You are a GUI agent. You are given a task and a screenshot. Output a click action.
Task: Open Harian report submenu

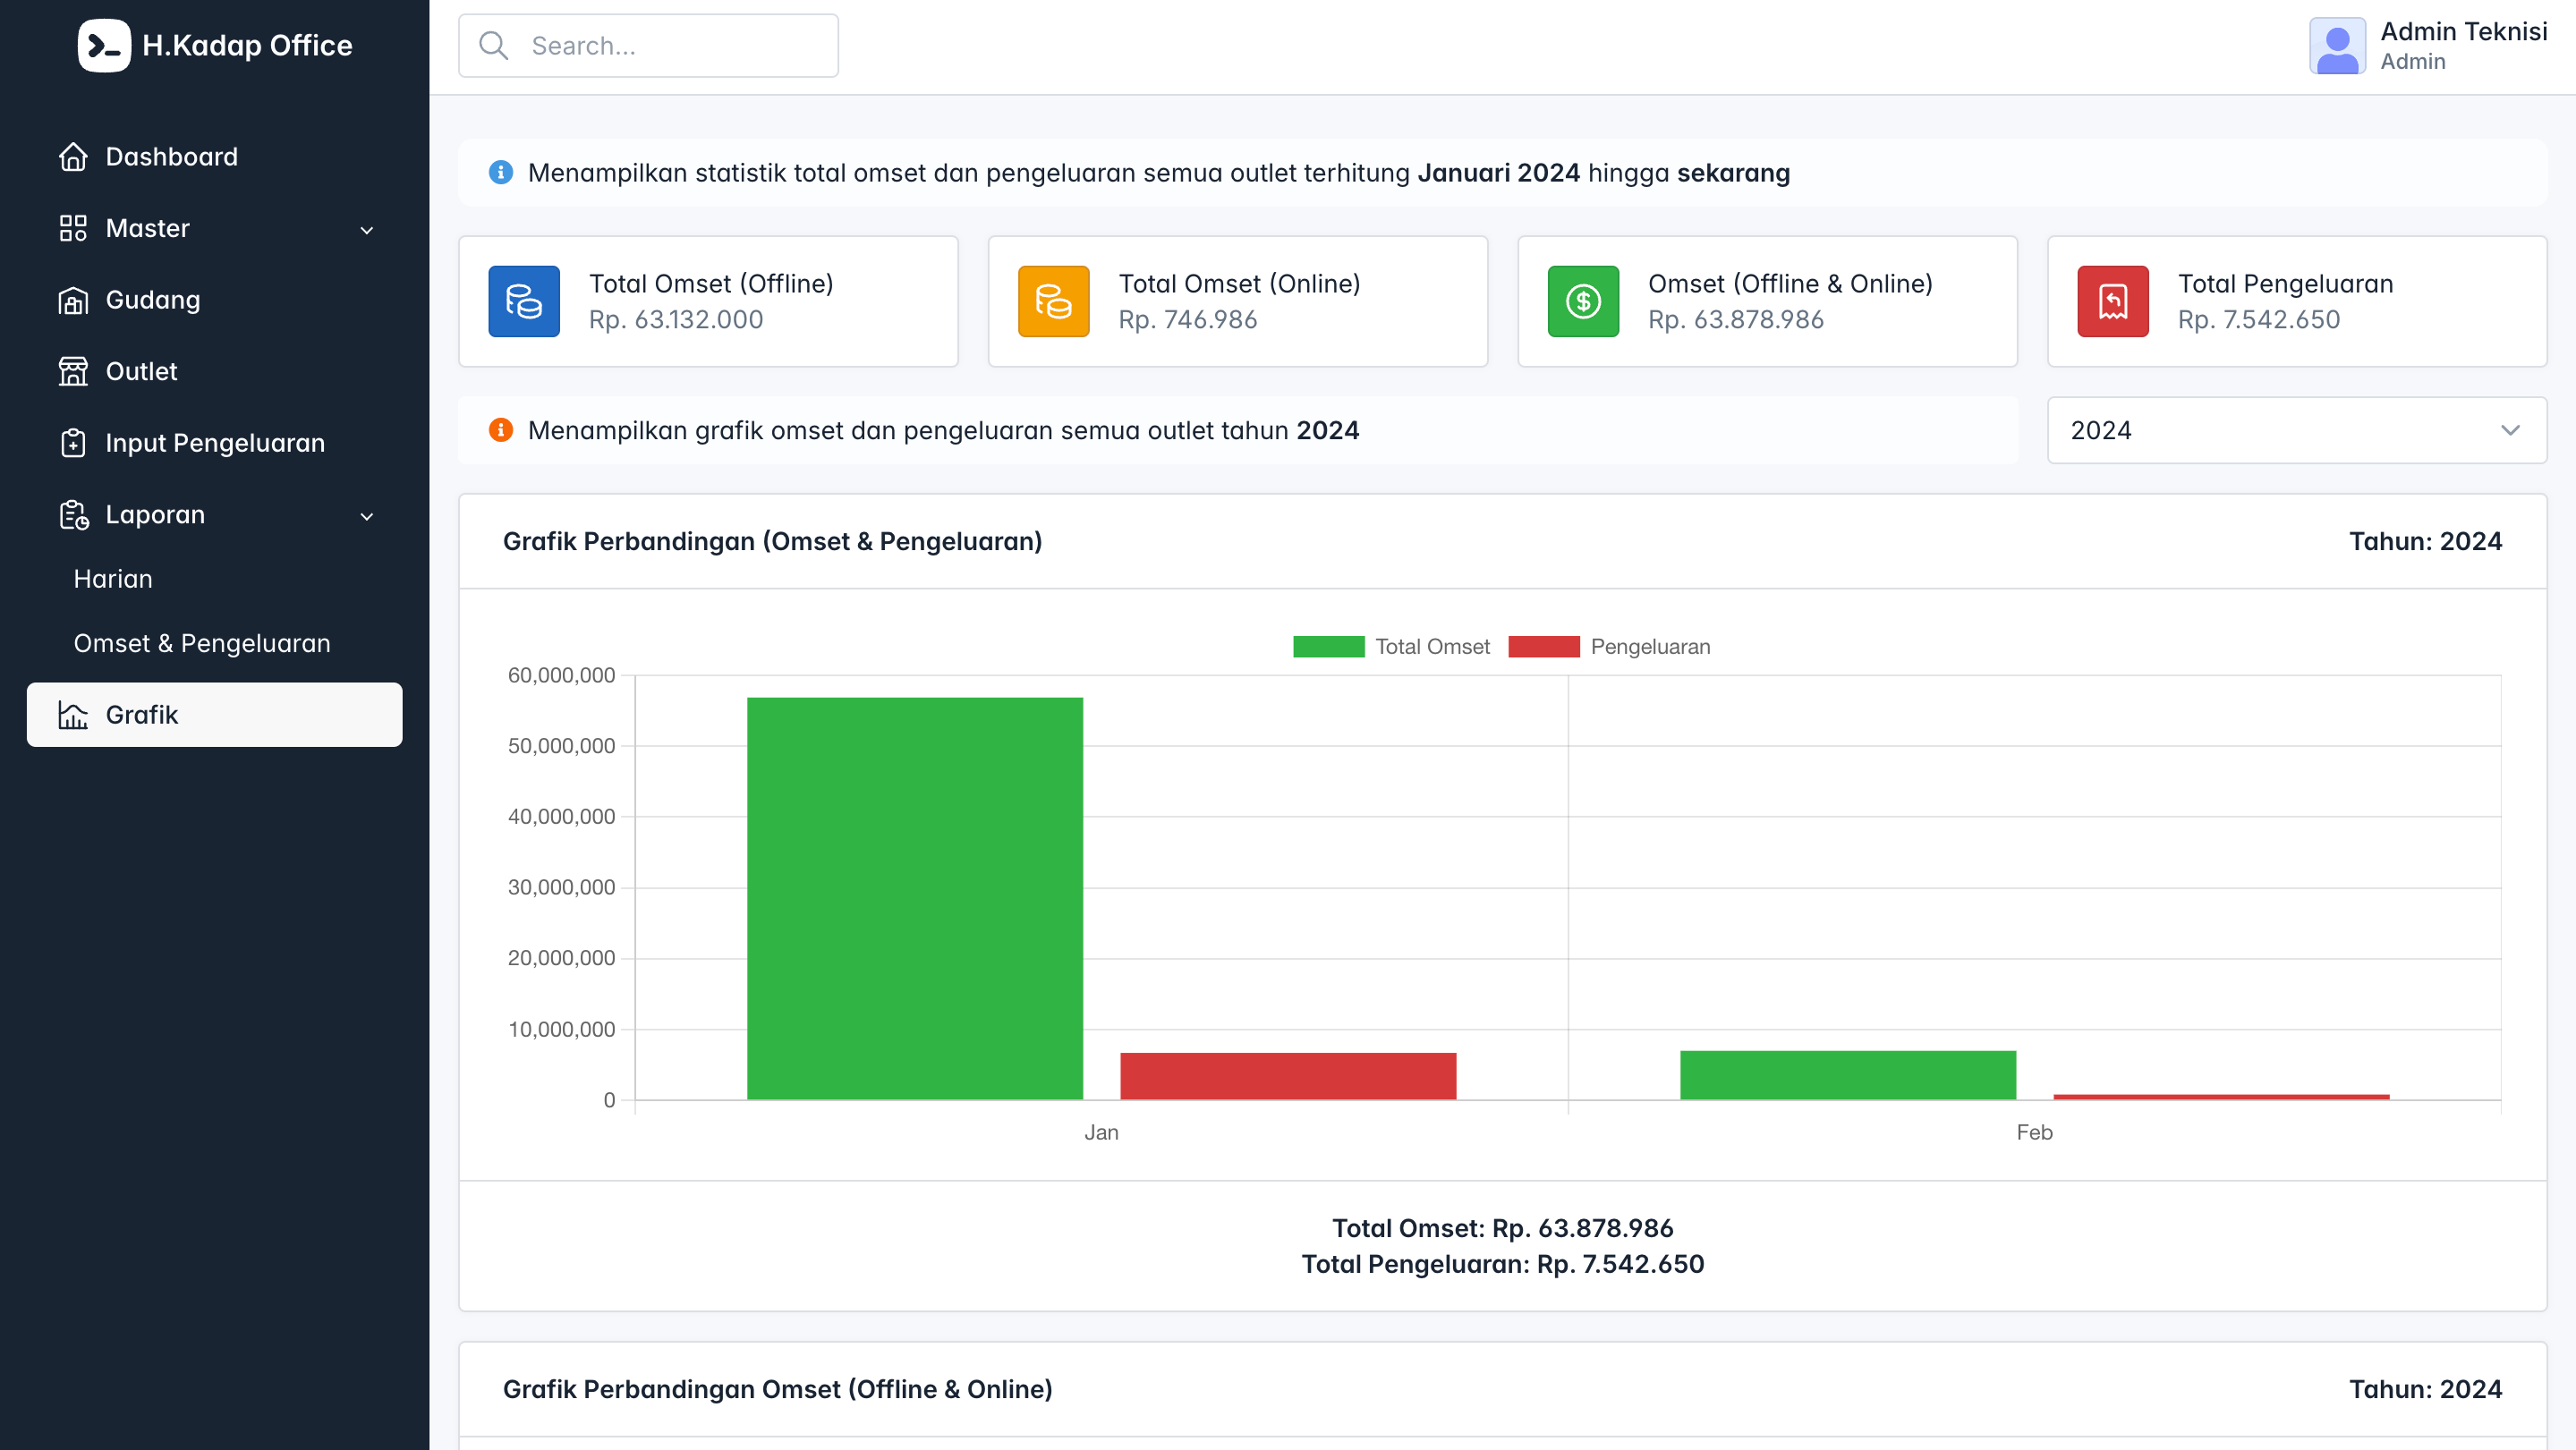pos(113,579)
